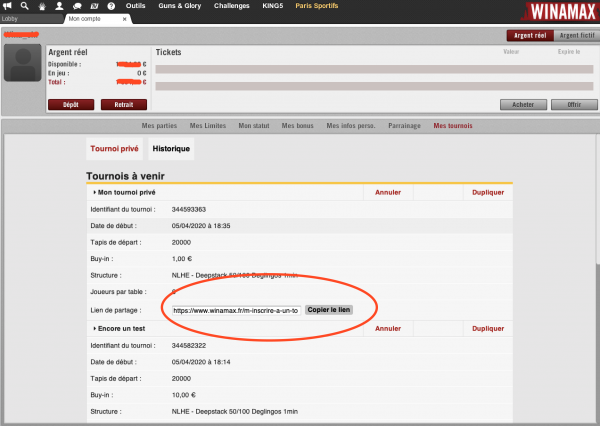Screen dimensions: 600x426
Task: Open Mes infos perso. section
Action: tap(351, 126)
